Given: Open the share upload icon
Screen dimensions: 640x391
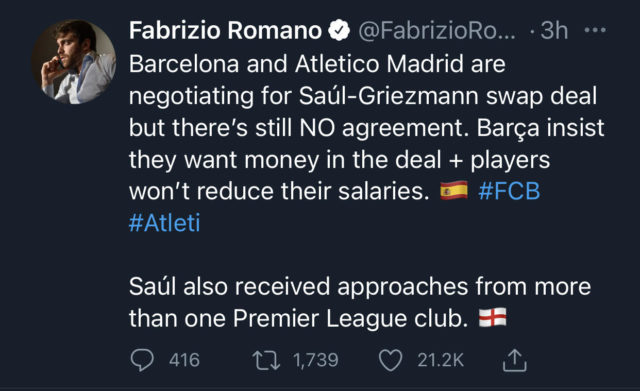Looking at the screenshot, I should [514, 360].
